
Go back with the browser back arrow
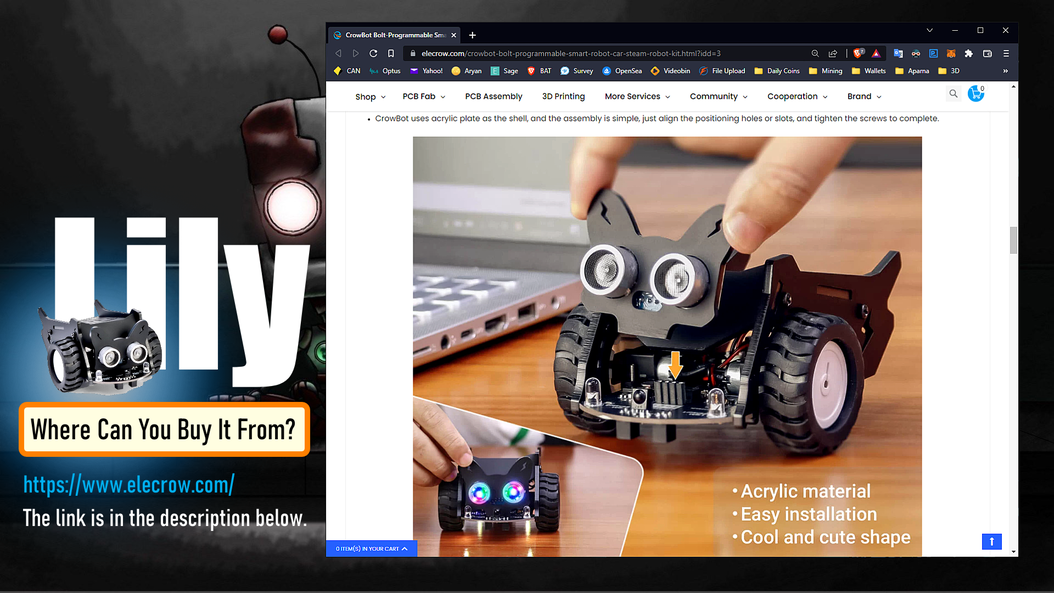tap(338, 53)
